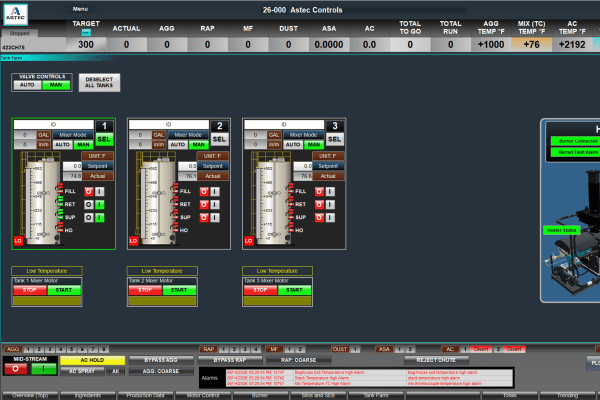Turn on MID-STREAM with green I
This screenshot has width=600, height=400.
44,369
